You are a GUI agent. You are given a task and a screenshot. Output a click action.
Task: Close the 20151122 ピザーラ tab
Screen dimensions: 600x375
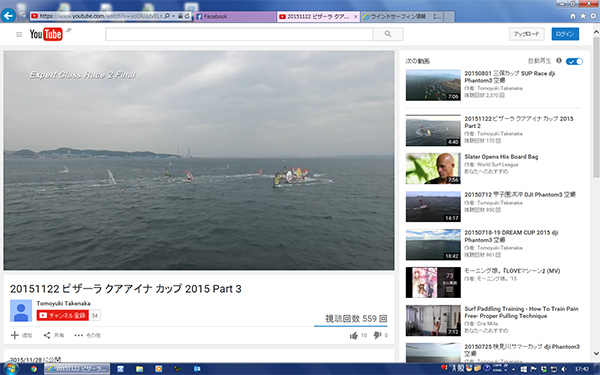point(355,16)
